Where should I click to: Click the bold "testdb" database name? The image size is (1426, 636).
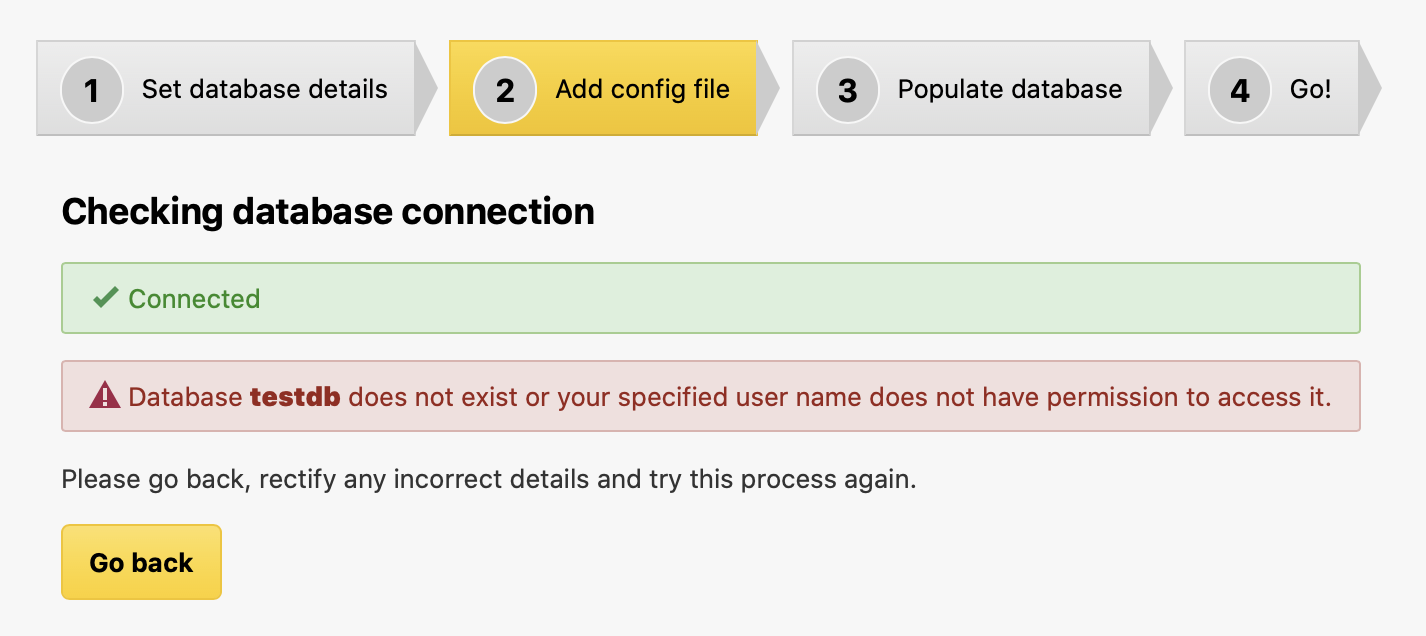pyautogui.click(x=295, y=397)
